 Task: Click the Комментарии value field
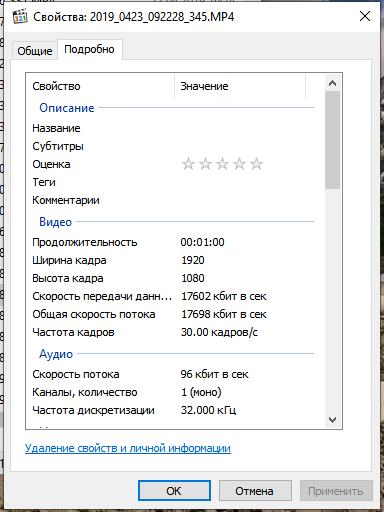click(x=247, y=200)
